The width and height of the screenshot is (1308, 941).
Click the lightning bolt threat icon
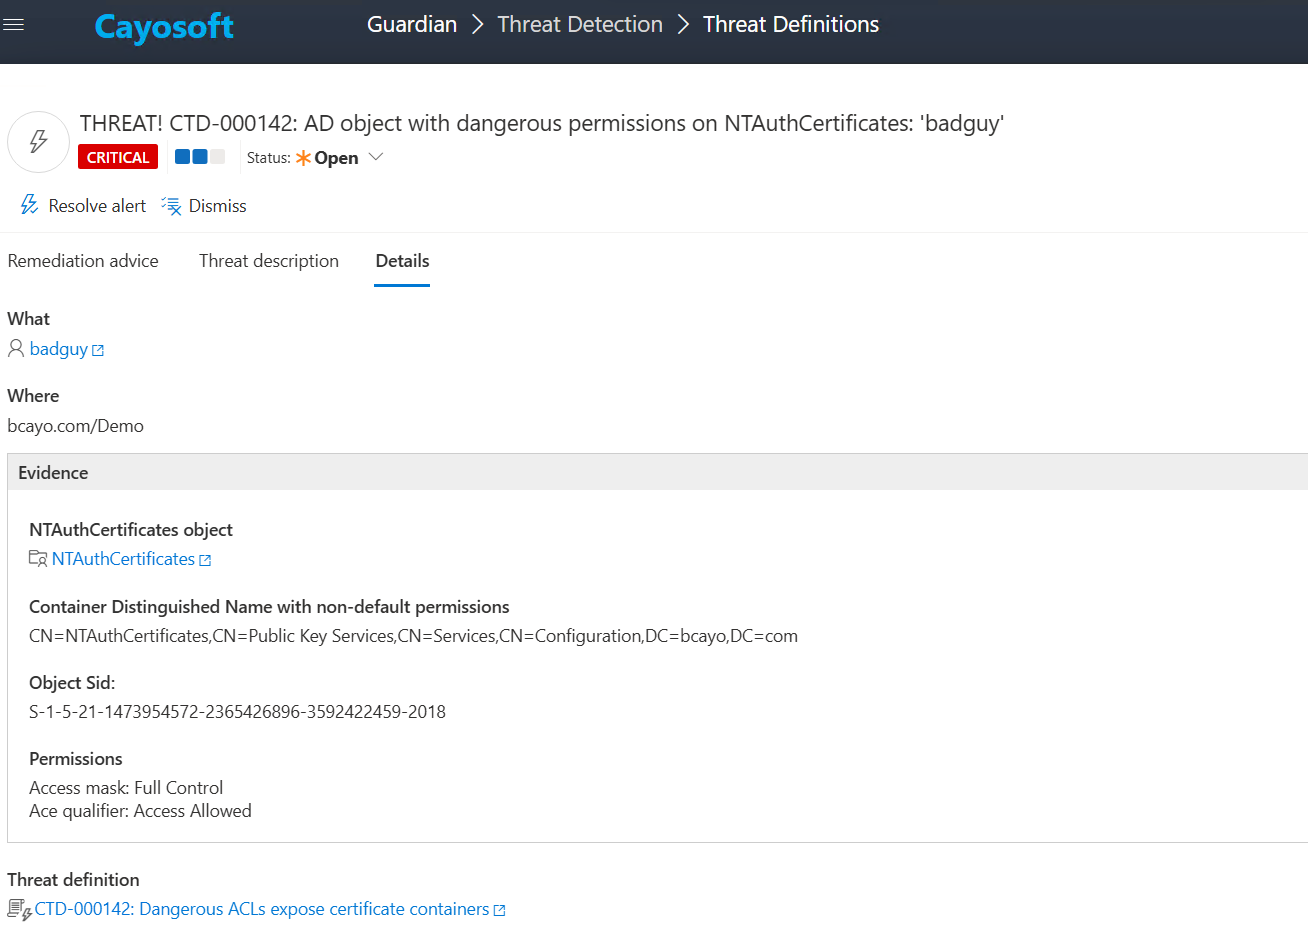(x=38, y=141)
